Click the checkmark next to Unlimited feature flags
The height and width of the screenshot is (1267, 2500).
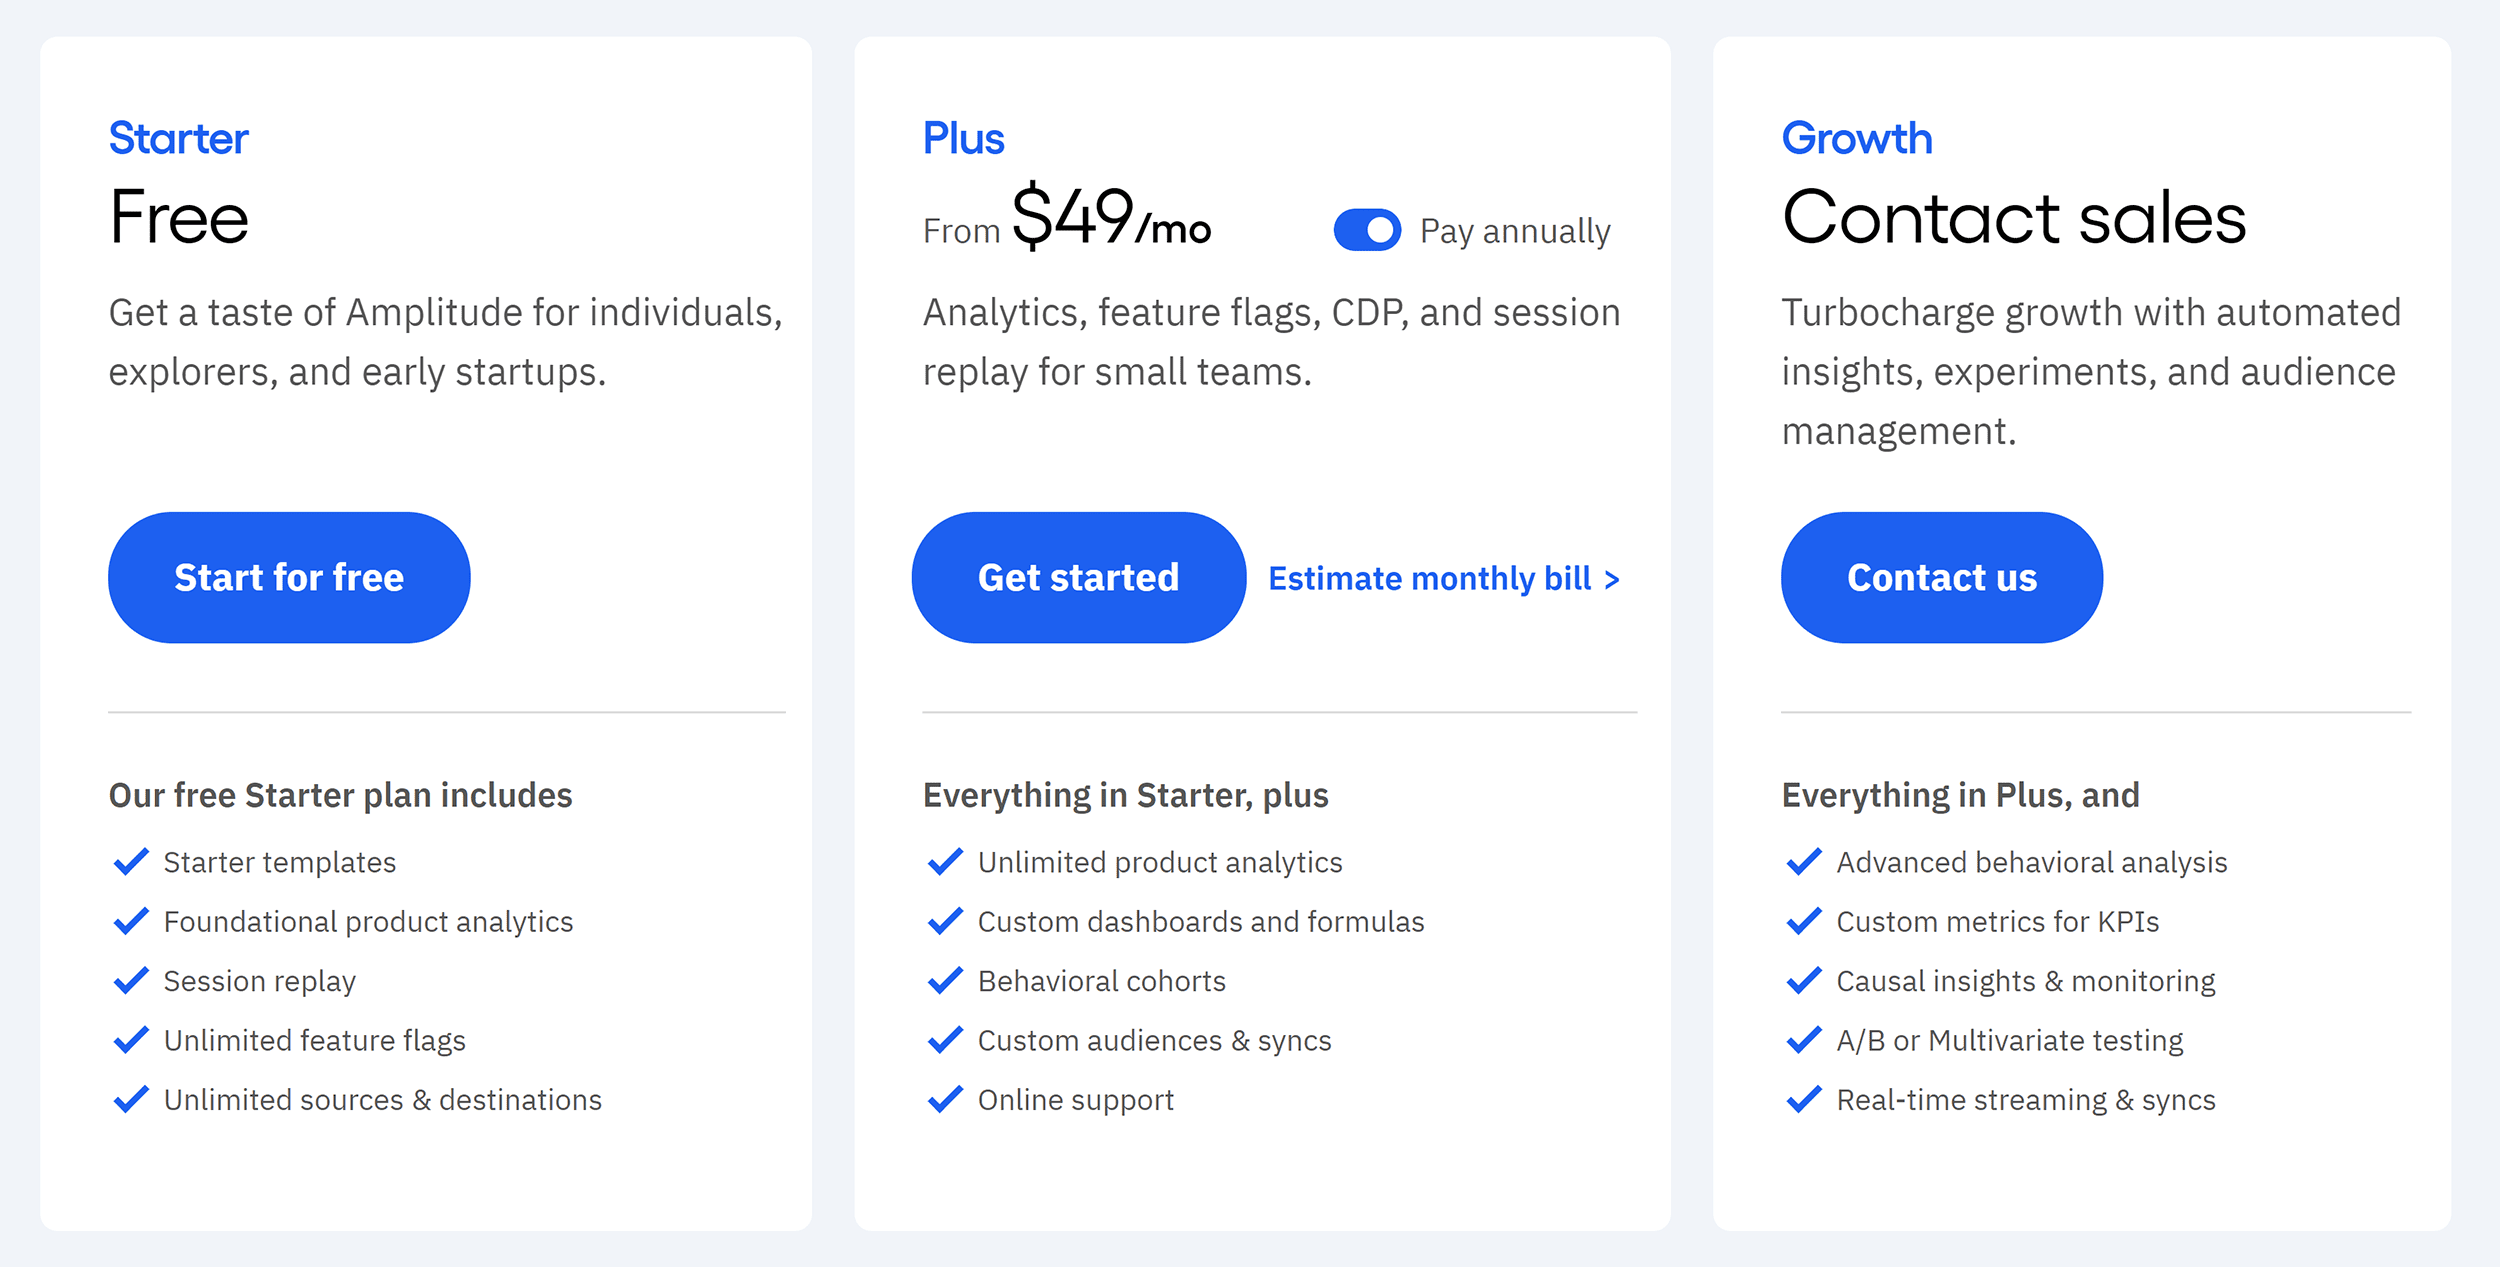pos(131,1040)
